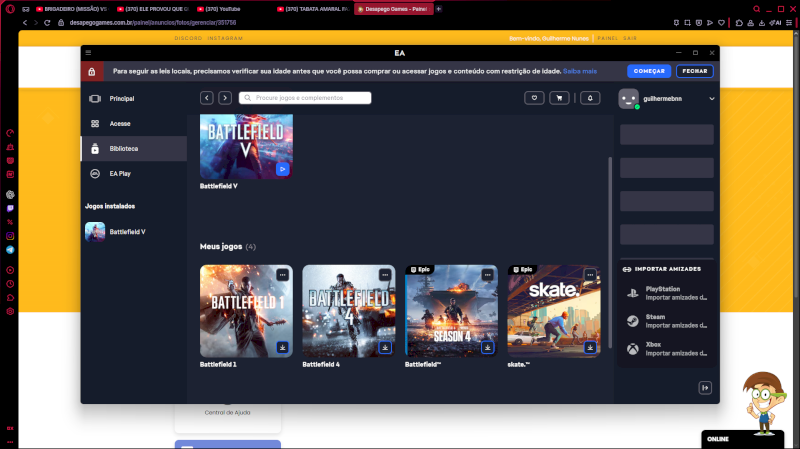Open the EA wishlist heart icon
The width and height of the screenshot is (800, 449).
point(534,98)
